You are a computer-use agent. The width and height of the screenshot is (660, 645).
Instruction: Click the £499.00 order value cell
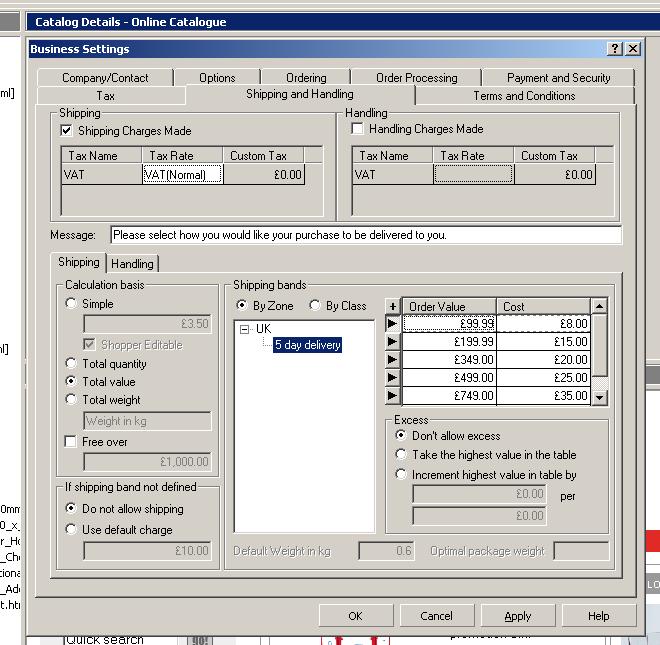click(449, 378)
